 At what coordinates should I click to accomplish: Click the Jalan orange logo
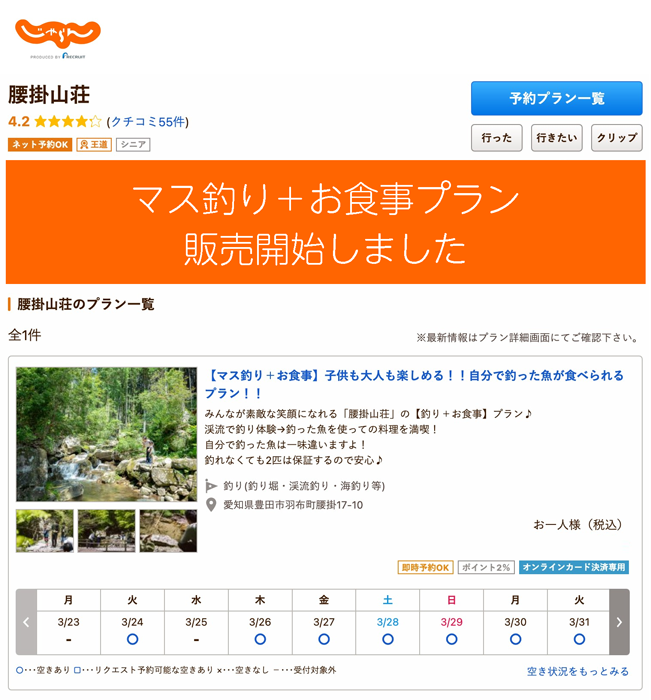click(58, 34)
